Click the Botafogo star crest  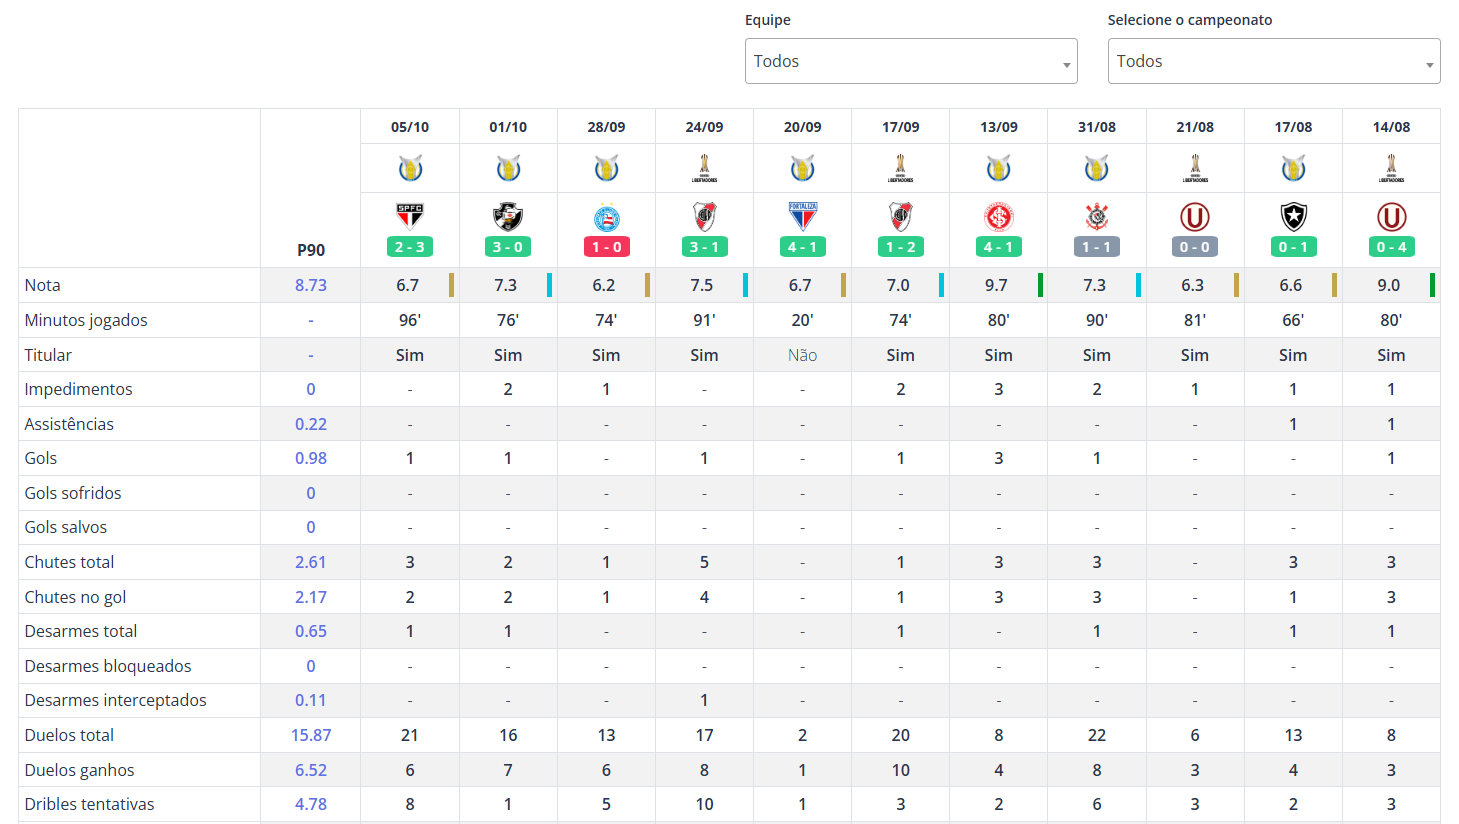coord(1293,216)
